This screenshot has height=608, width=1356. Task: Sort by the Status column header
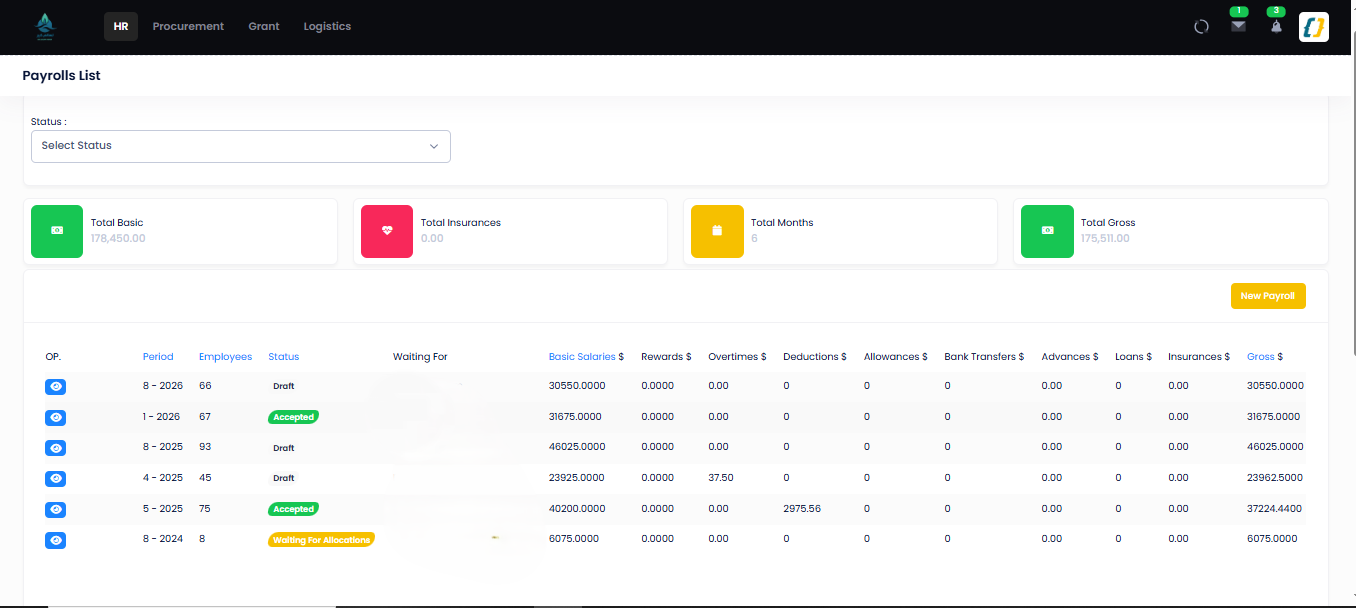(284, 357)
